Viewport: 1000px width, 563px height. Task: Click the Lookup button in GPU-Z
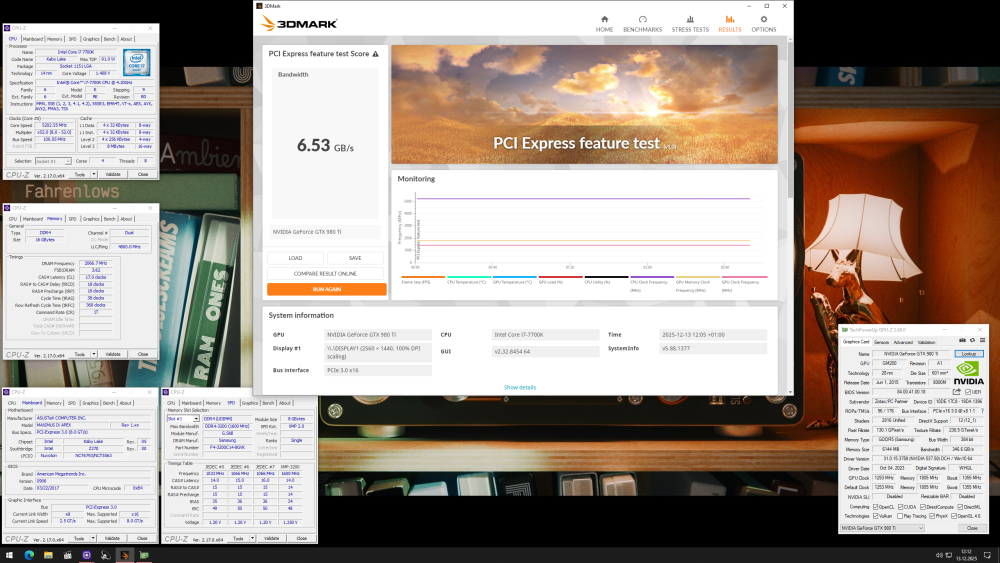(x=969, y=354)
